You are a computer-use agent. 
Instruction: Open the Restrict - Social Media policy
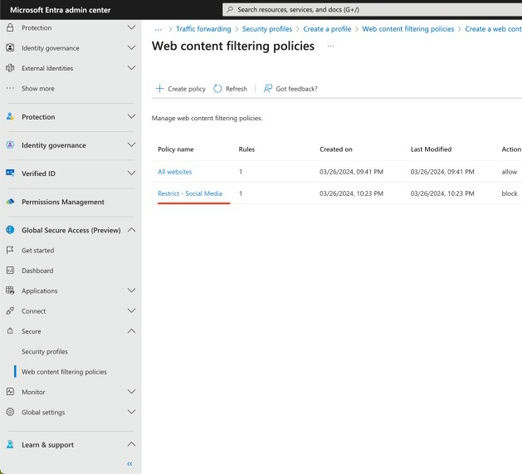point(190,193)
